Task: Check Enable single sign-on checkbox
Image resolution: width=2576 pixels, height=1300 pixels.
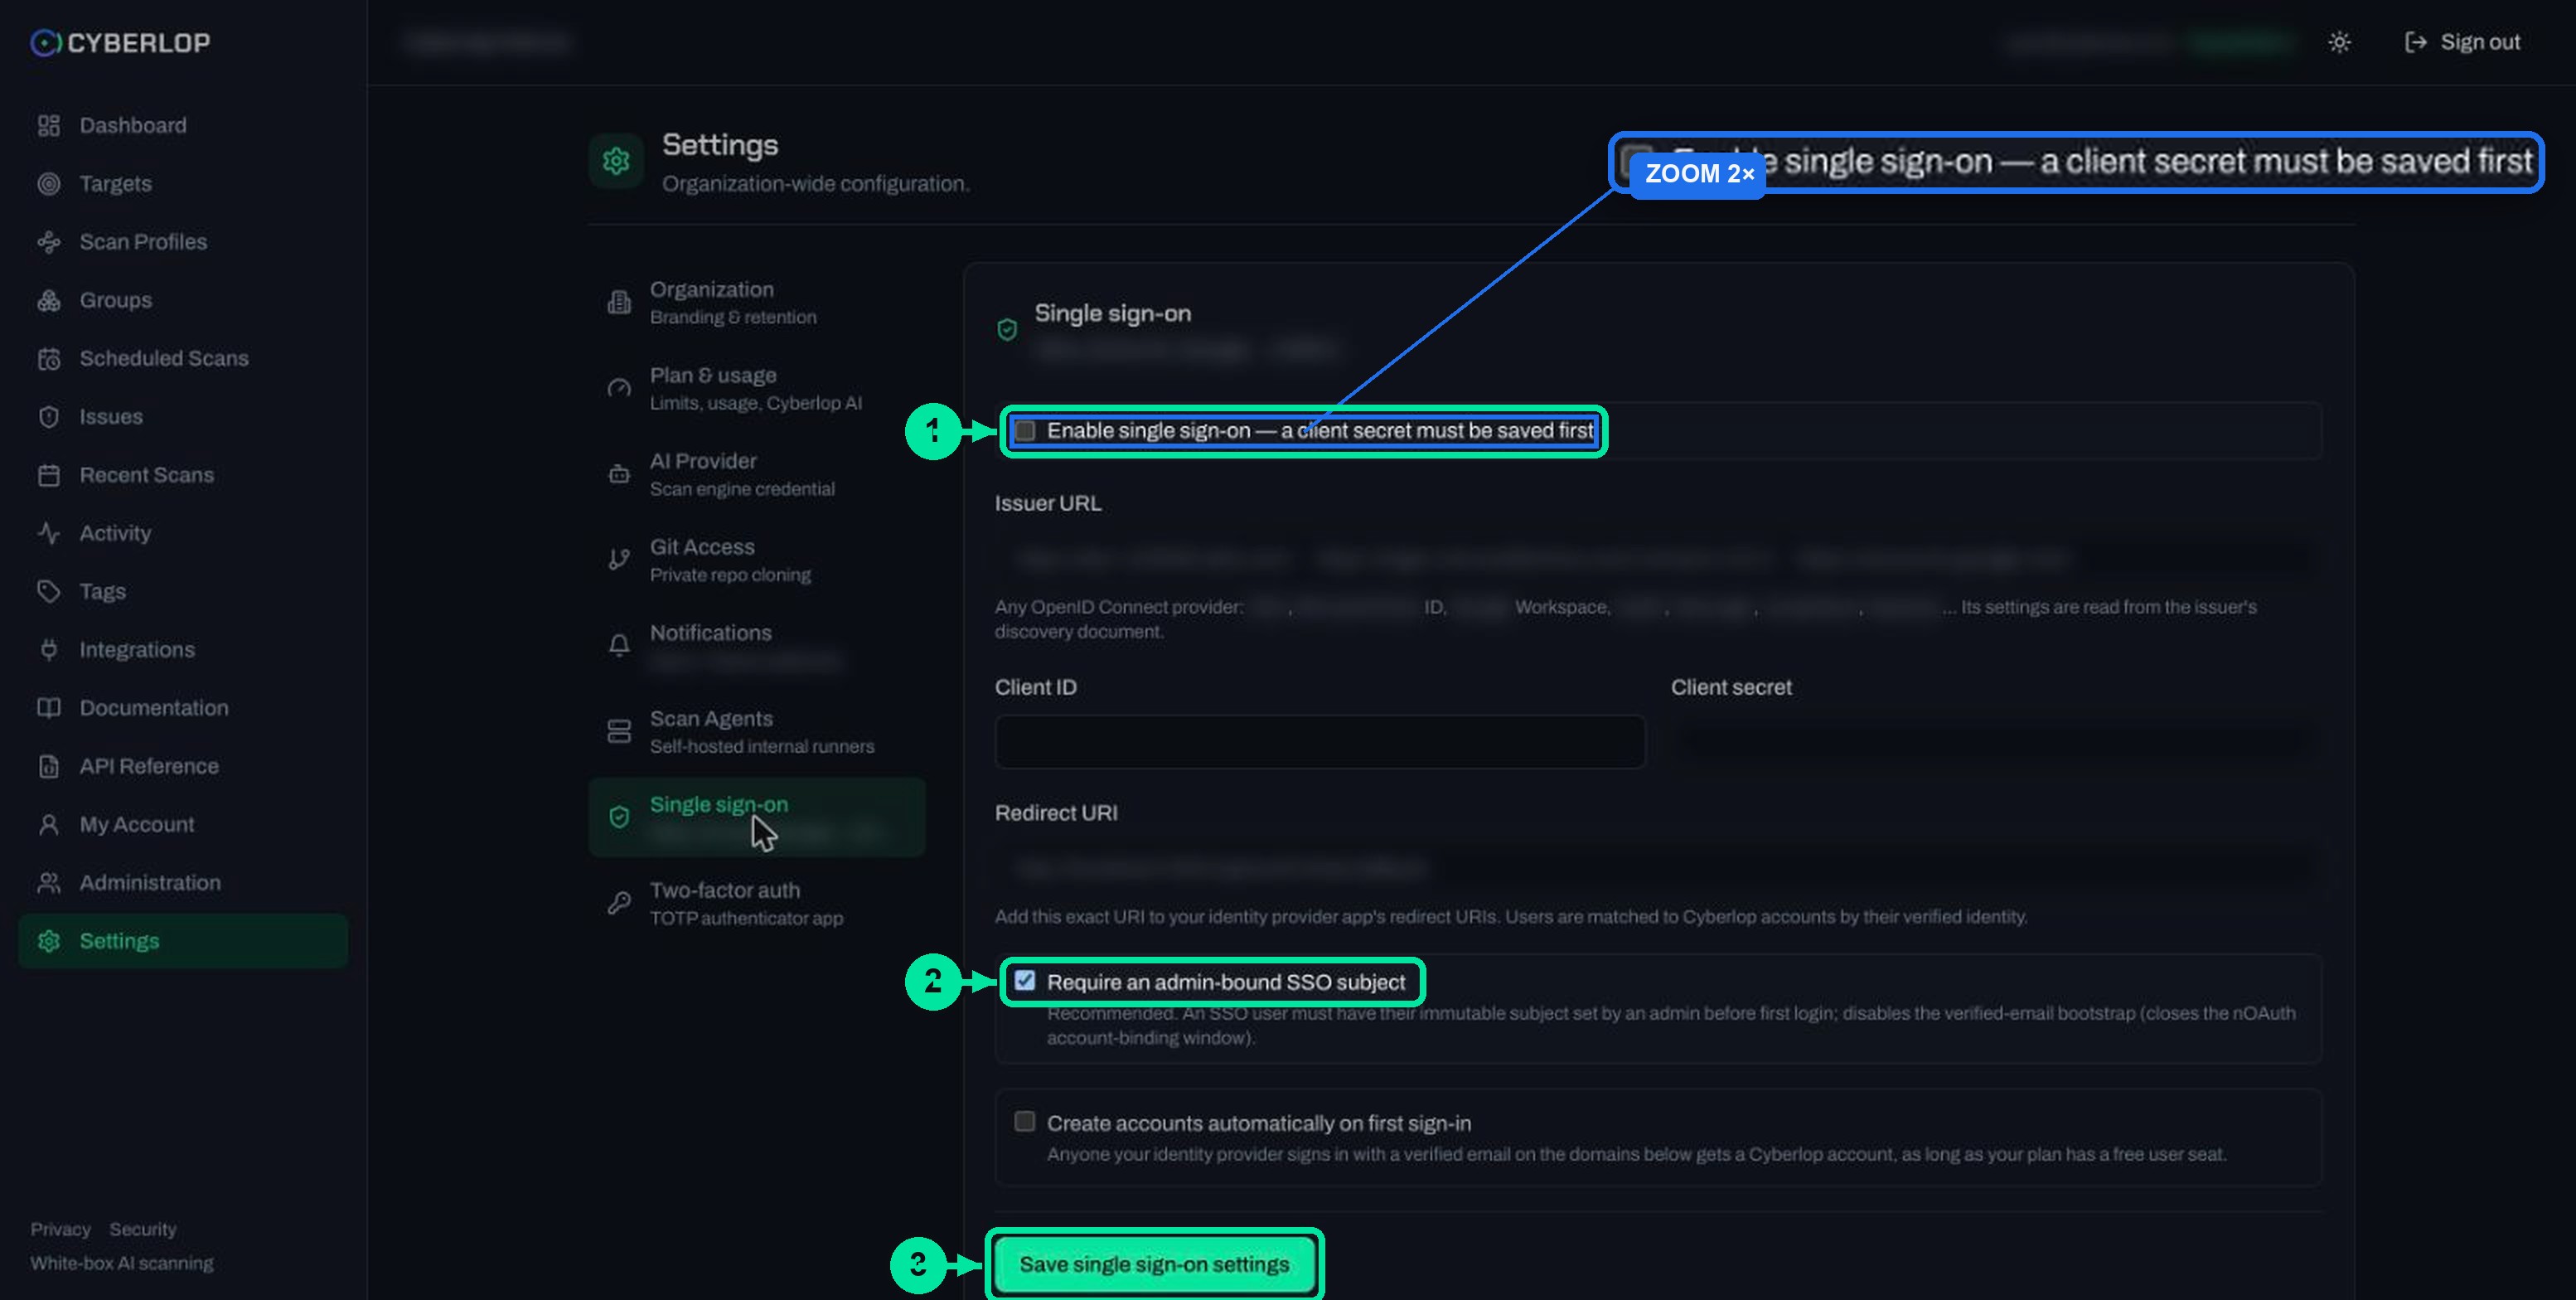Action: pos(1025,430)
